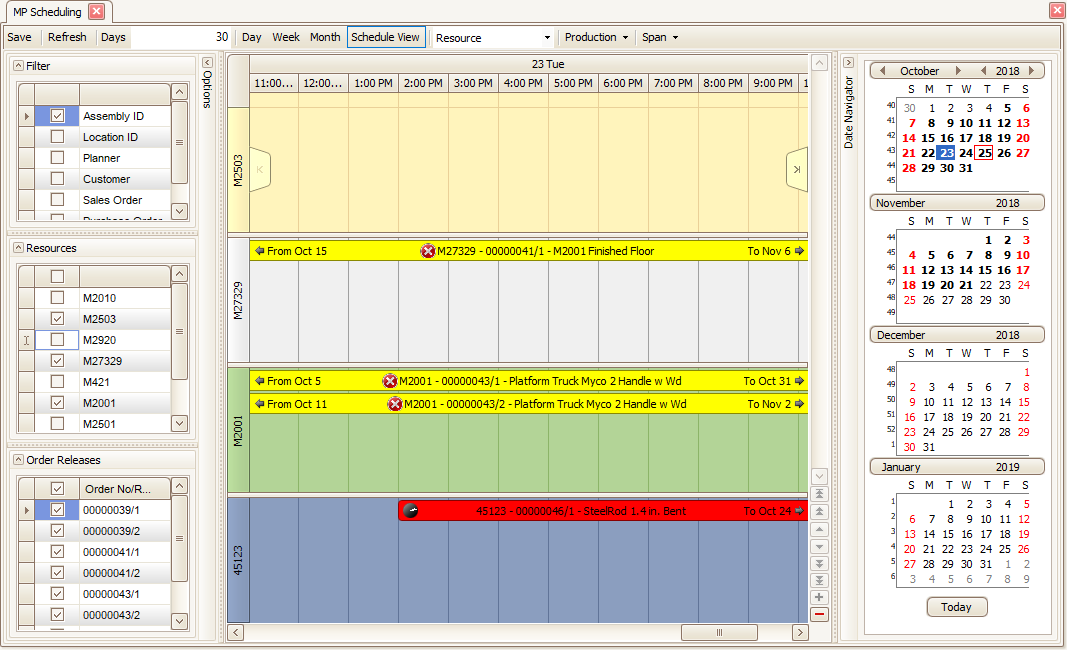Click the previous appointment tab in M2503 row
The height and width of the screenshot is (650, 1067).
click(260, 169)
